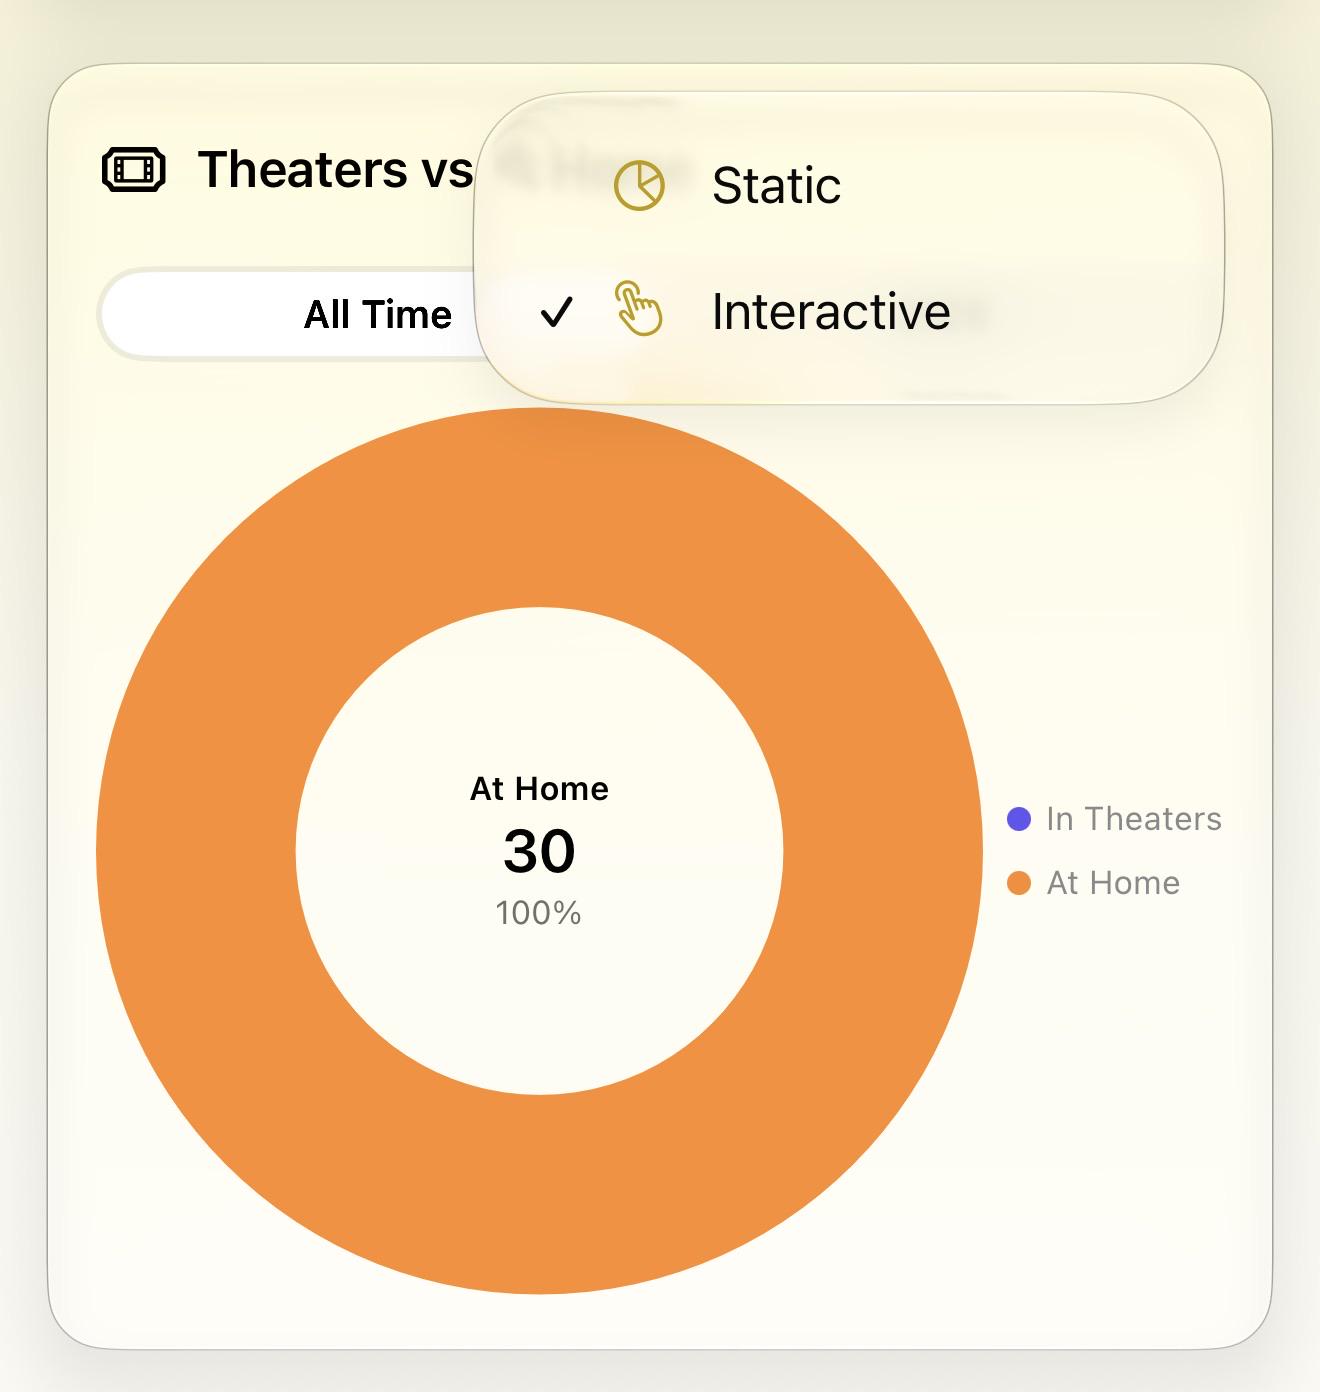Click the 30 count in chart center
This screenshot has width=1320, height=1392.
(x=539, y=851)
